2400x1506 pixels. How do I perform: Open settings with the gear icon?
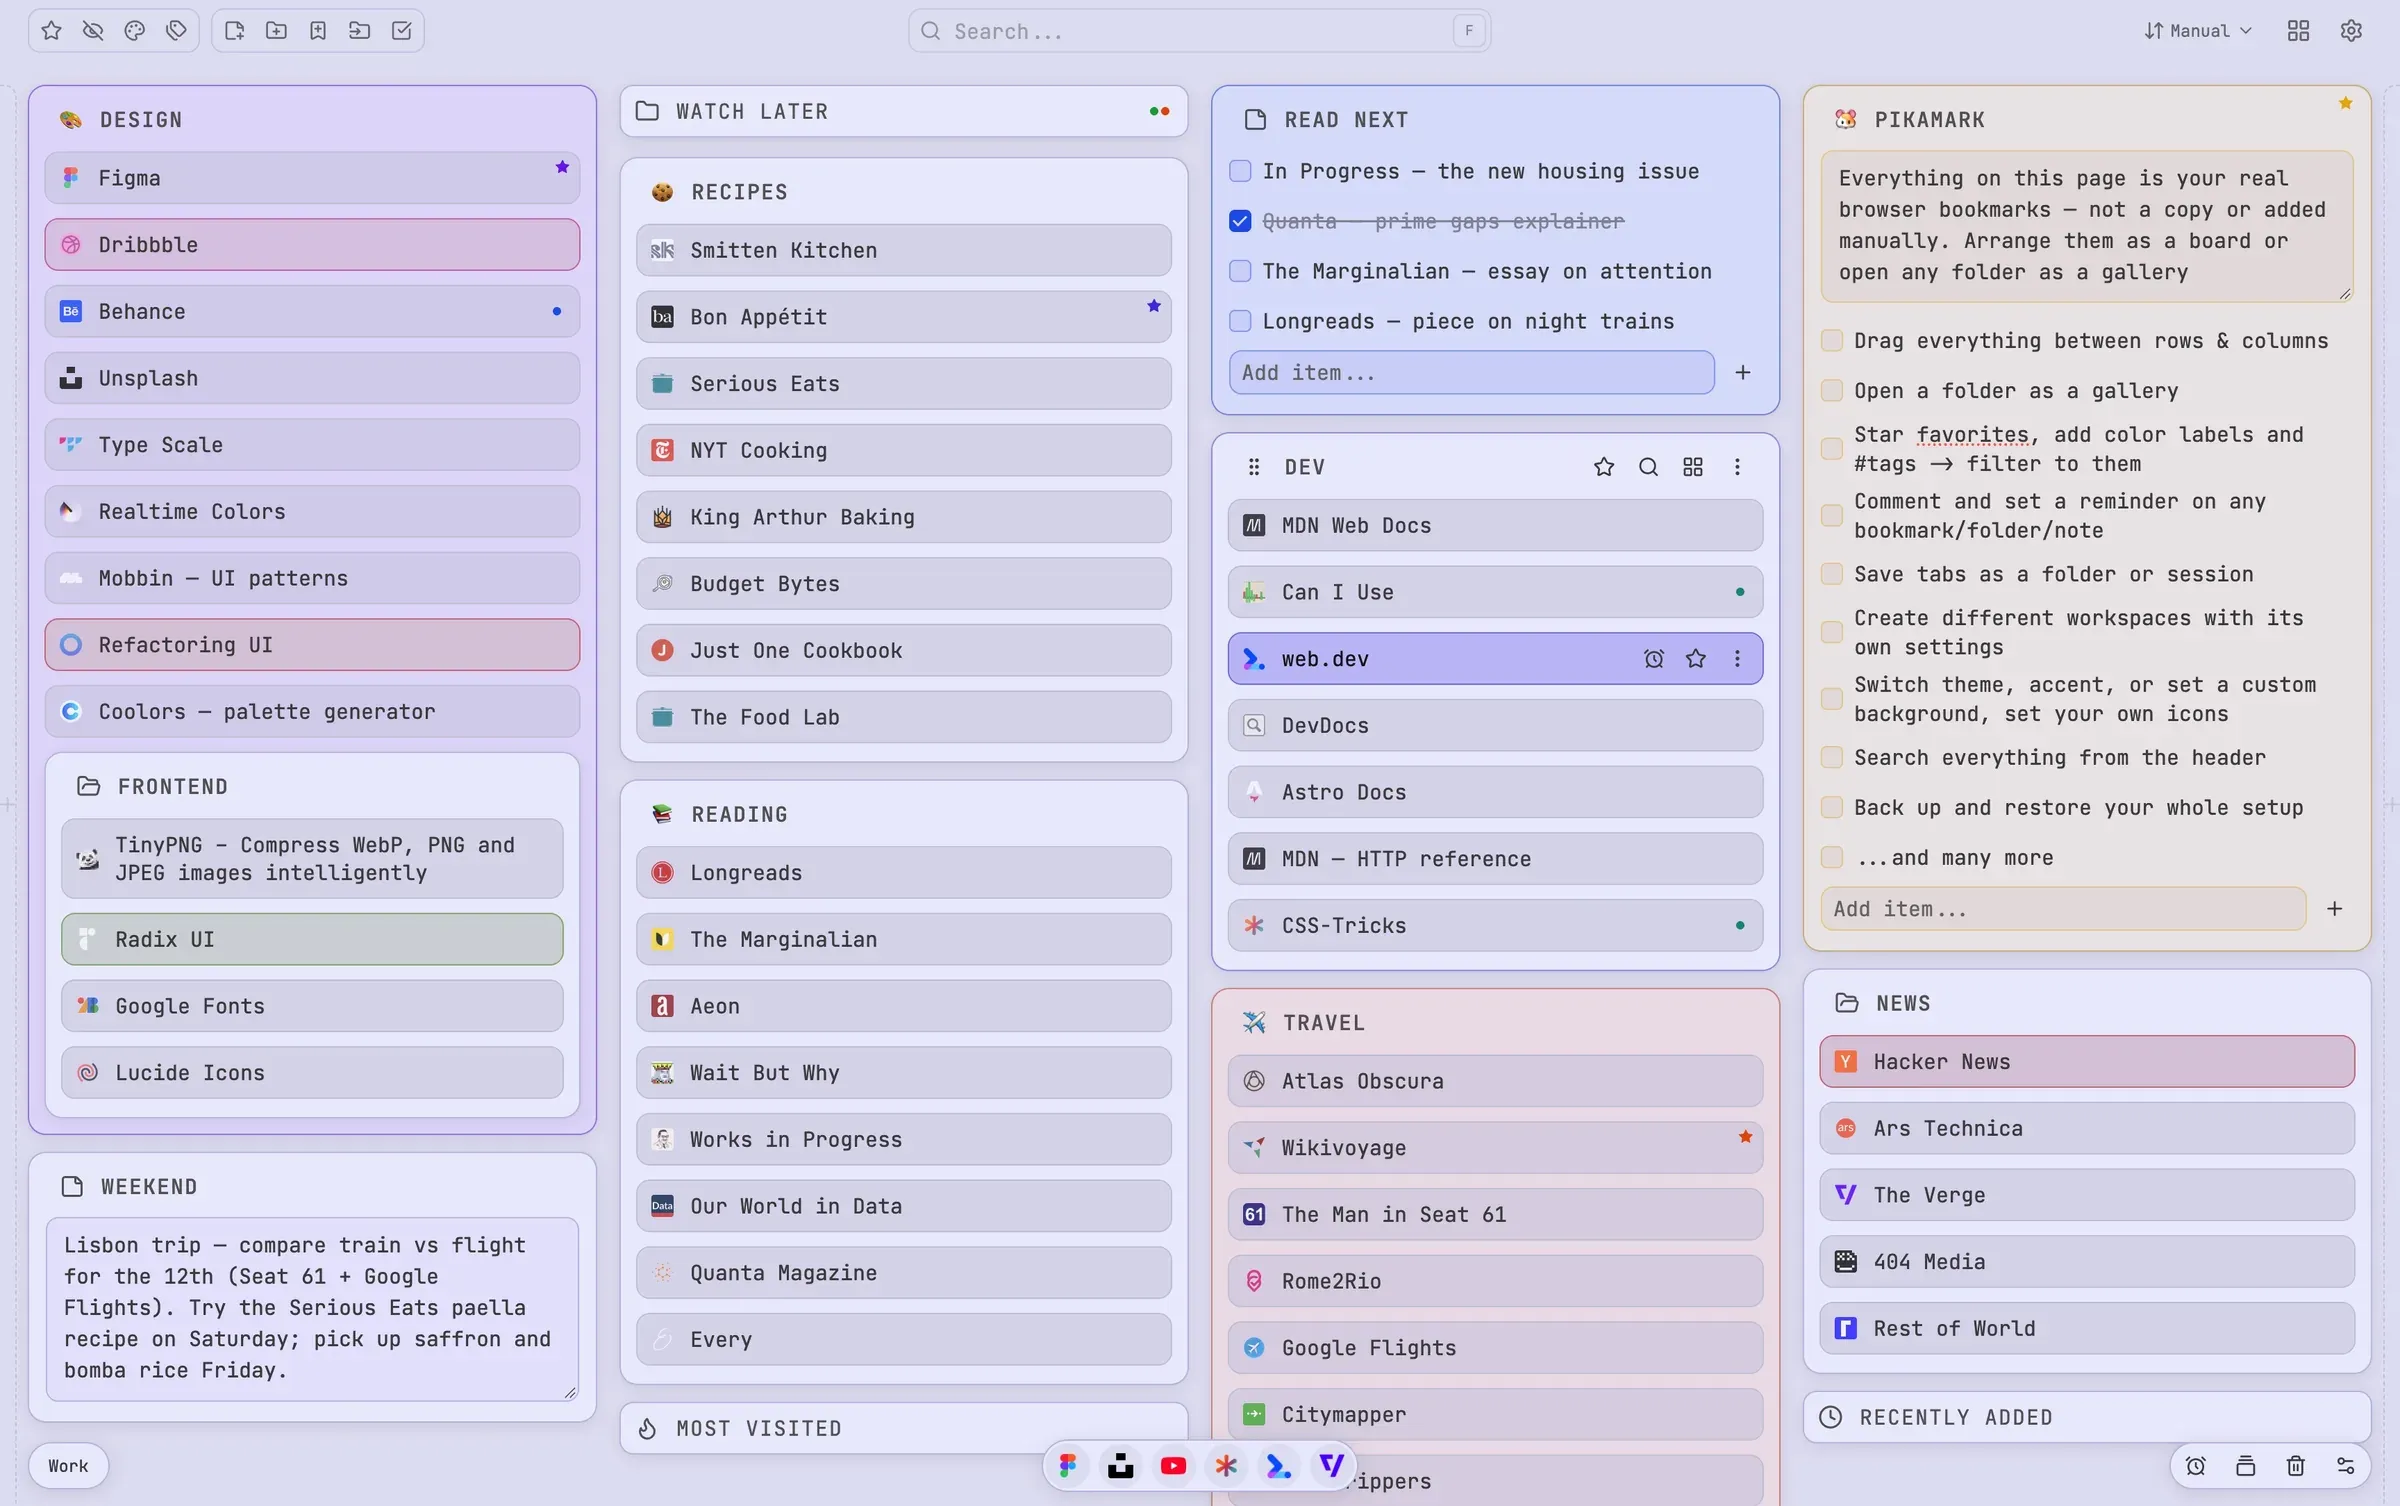2351,31
